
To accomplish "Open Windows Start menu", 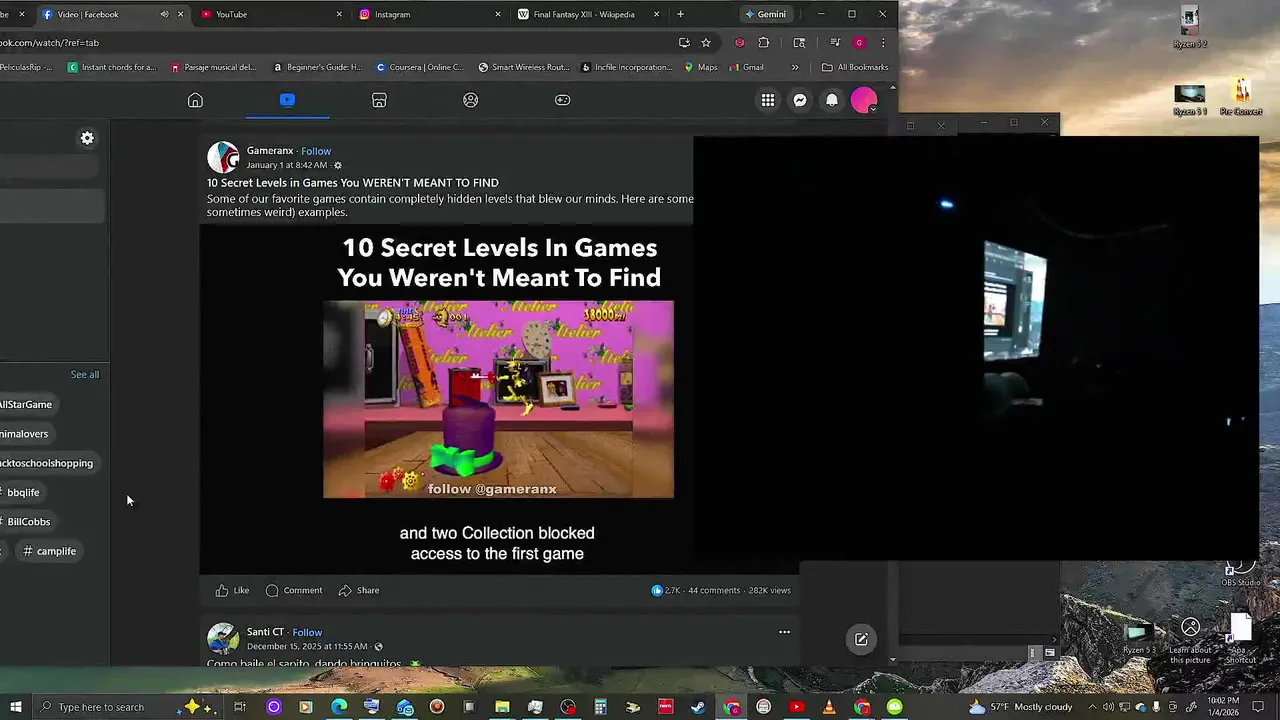I will click(x=15, y=707).
